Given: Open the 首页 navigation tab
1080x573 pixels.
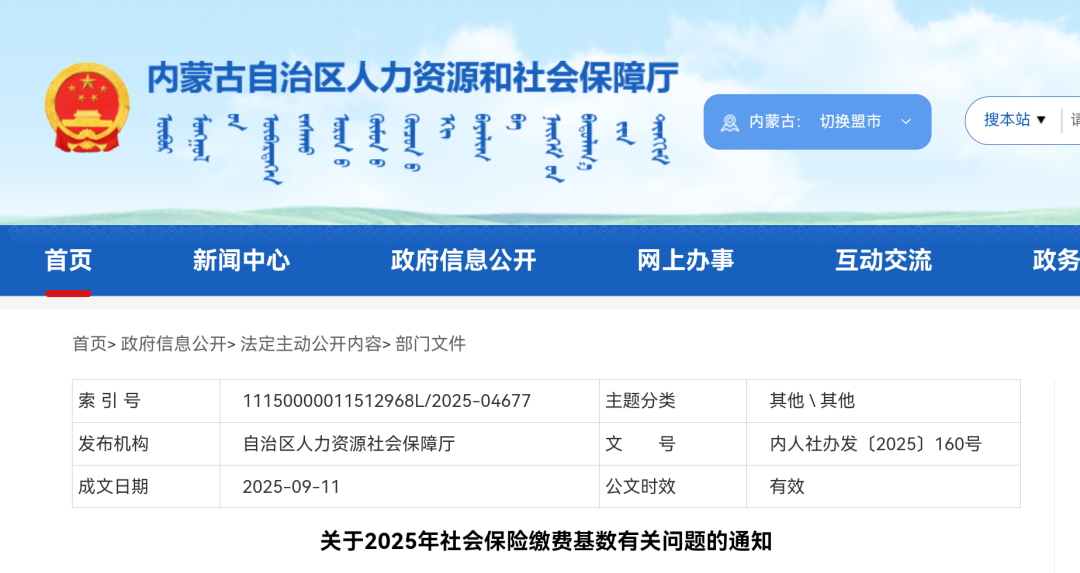Looking at the screenshot, I should pos(68,260).
